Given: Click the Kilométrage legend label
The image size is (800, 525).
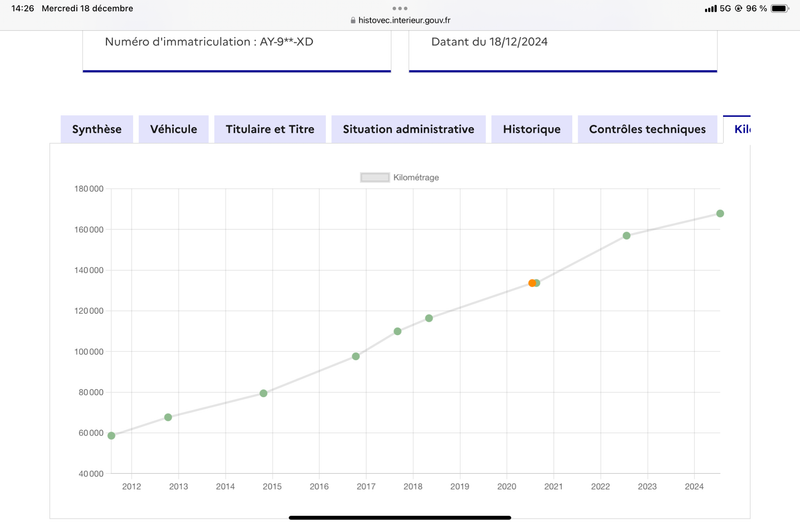Looking at the screenshot, I should pos(416,178).
